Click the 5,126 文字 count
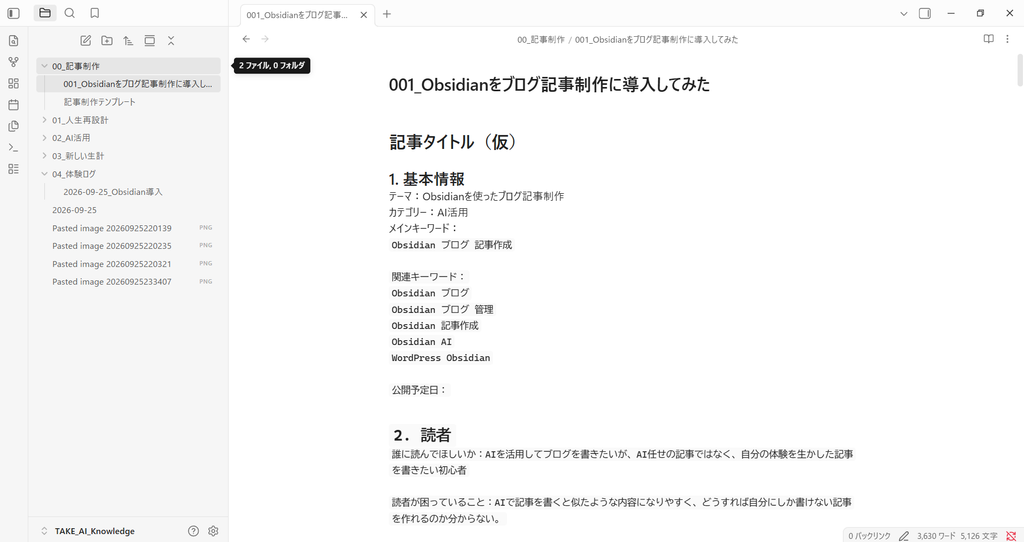This screenshot has height=542, width=1024. (x=978, y=536)
